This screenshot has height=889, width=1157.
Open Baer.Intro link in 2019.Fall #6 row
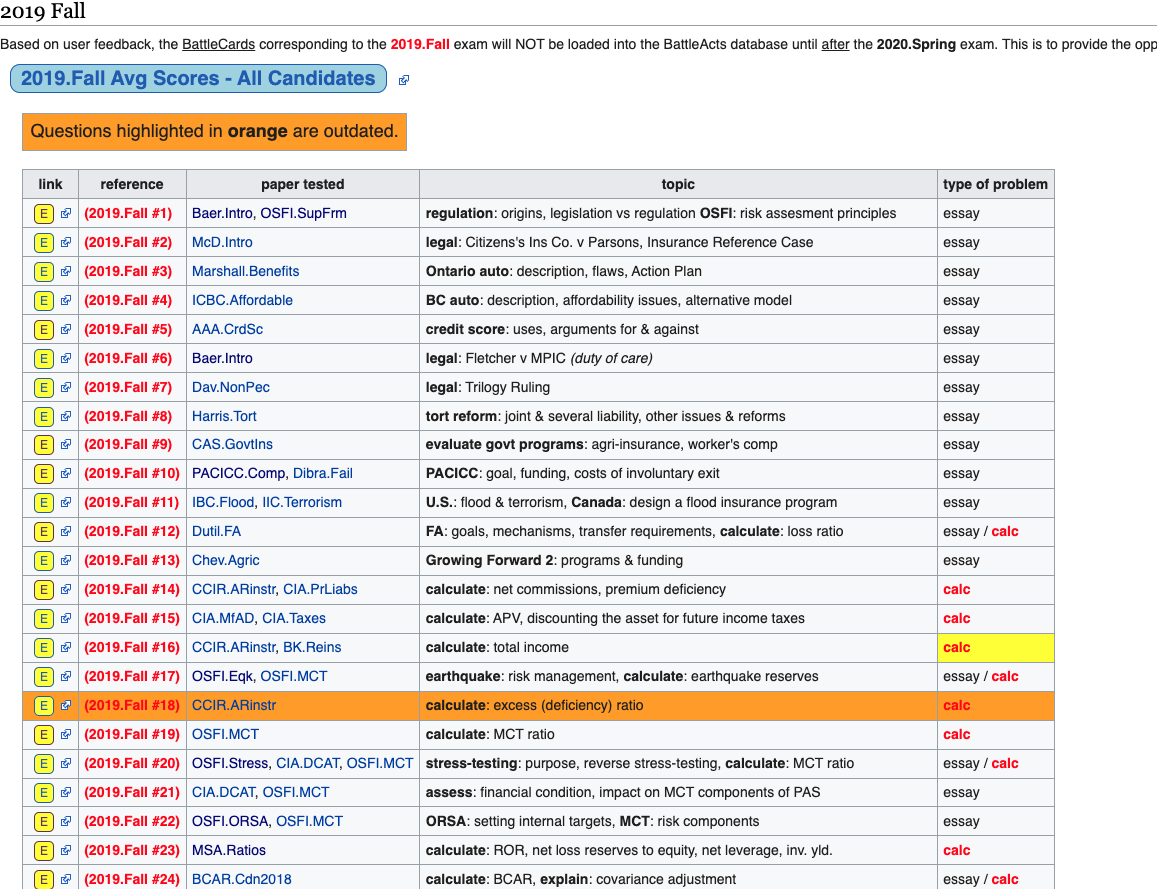pyautogui.click(x=222, y=358)
